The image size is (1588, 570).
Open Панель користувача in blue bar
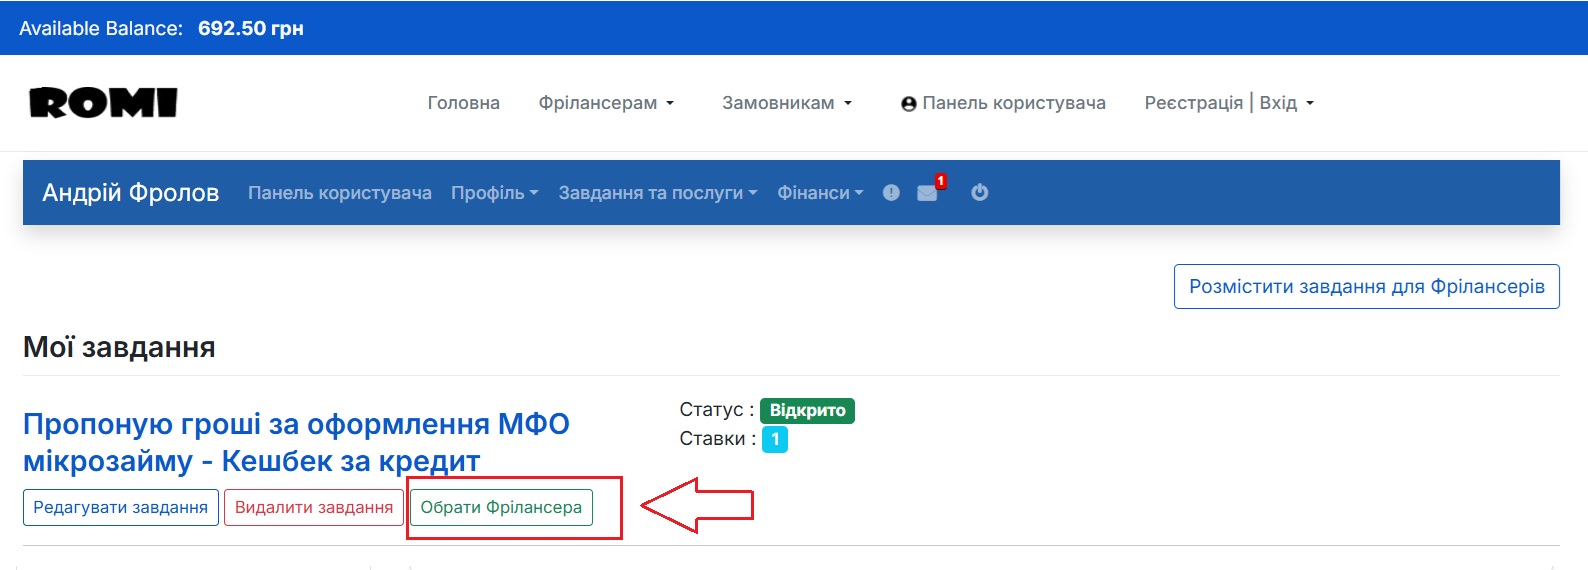340,193
